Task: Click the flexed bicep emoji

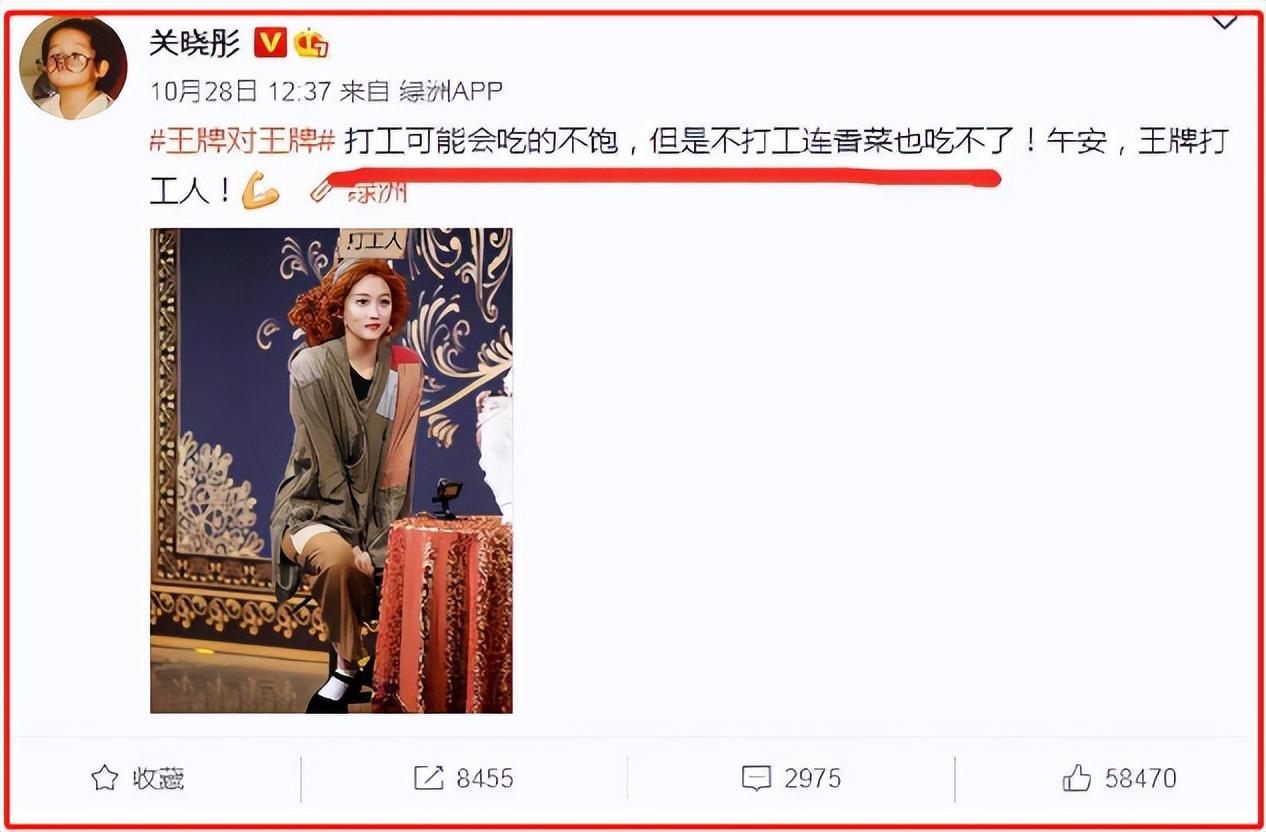Action: click(x=261, y=190)
